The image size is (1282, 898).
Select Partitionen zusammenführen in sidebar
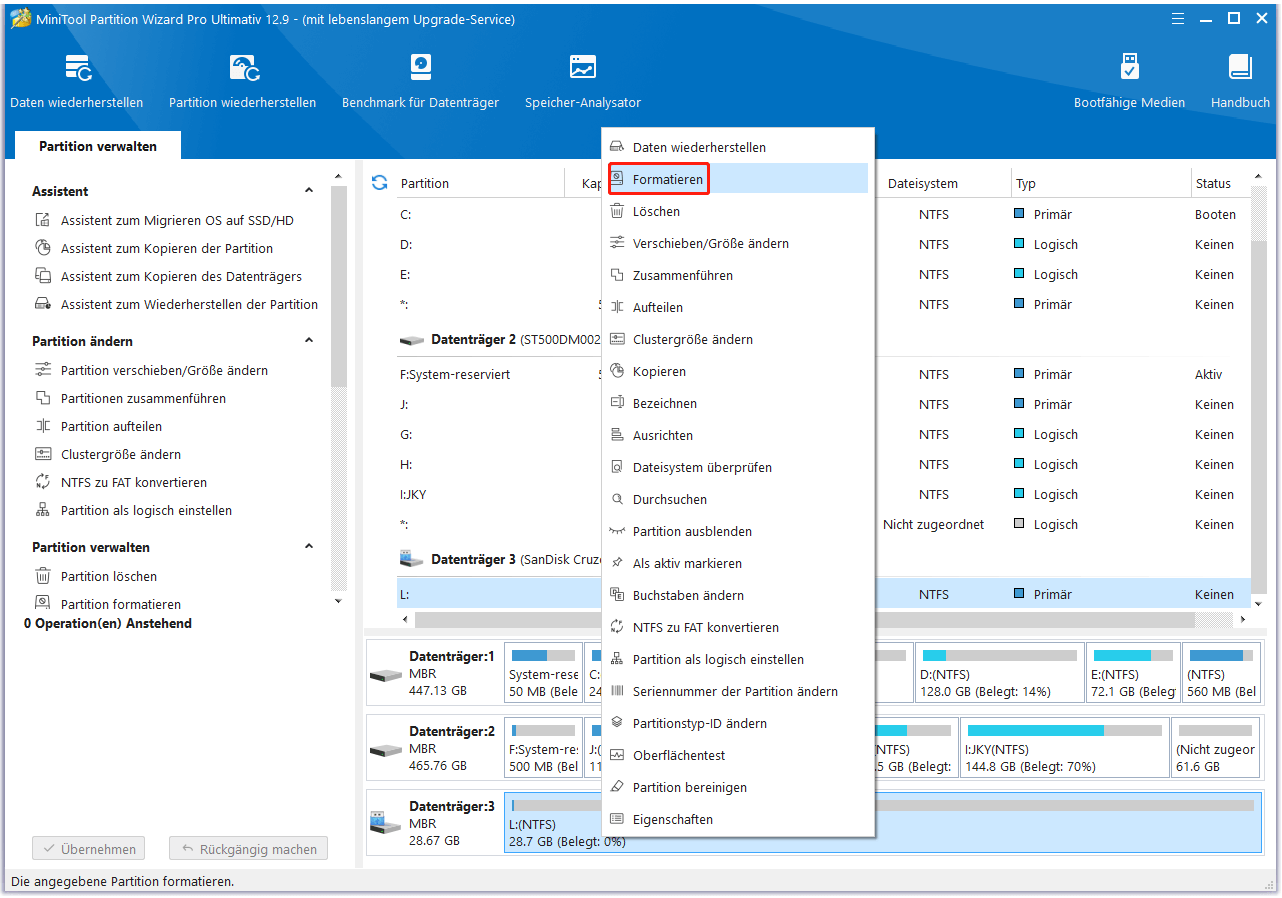click(143, 398)
